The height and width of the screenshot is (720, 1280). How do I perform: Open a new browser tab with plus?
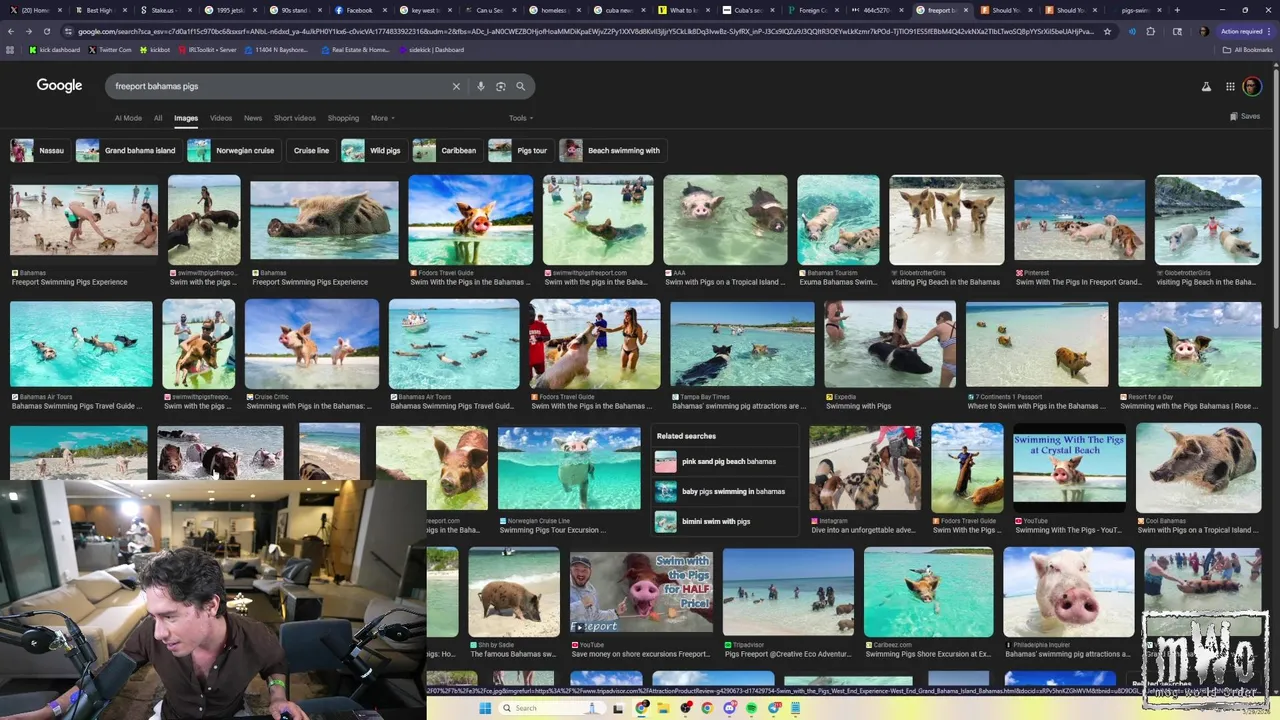pyautogui.click(x=1177, y=10)
